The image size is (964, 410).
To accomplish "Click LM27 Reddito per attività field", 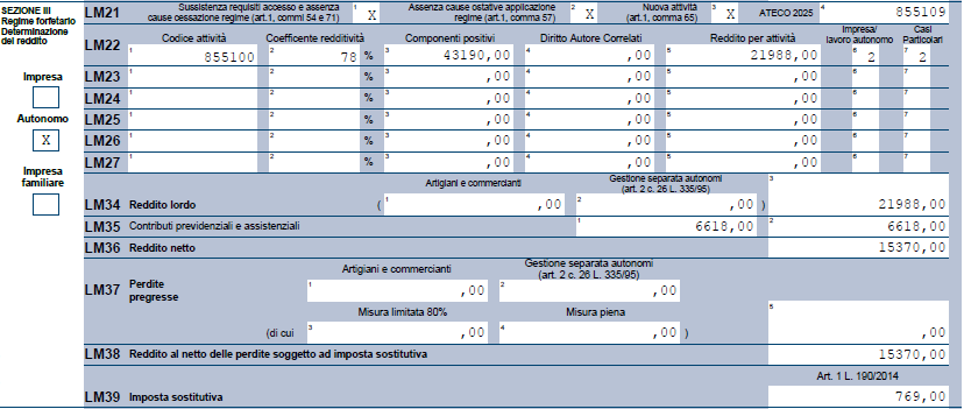I will click(742, 162).
